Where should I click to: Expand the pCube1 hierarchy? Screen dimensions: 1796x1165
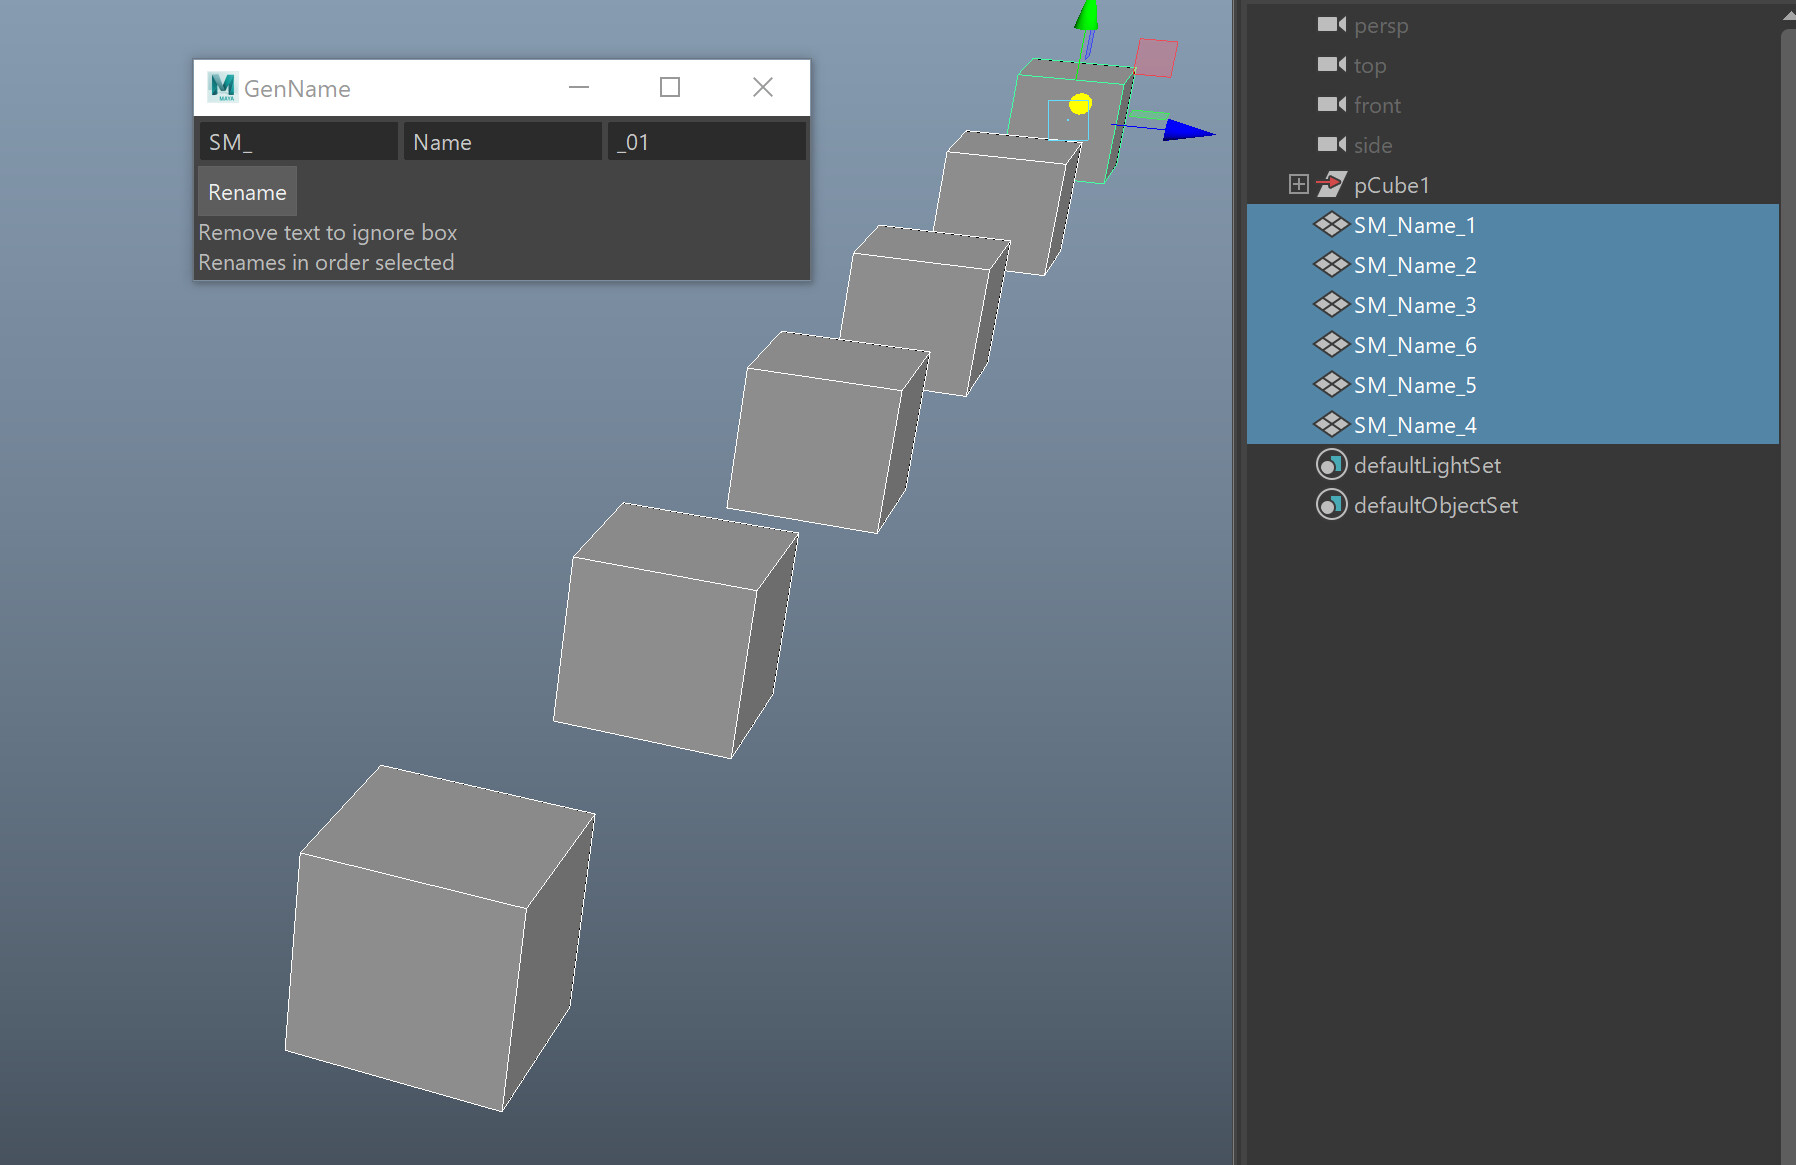coord(1298,184)
